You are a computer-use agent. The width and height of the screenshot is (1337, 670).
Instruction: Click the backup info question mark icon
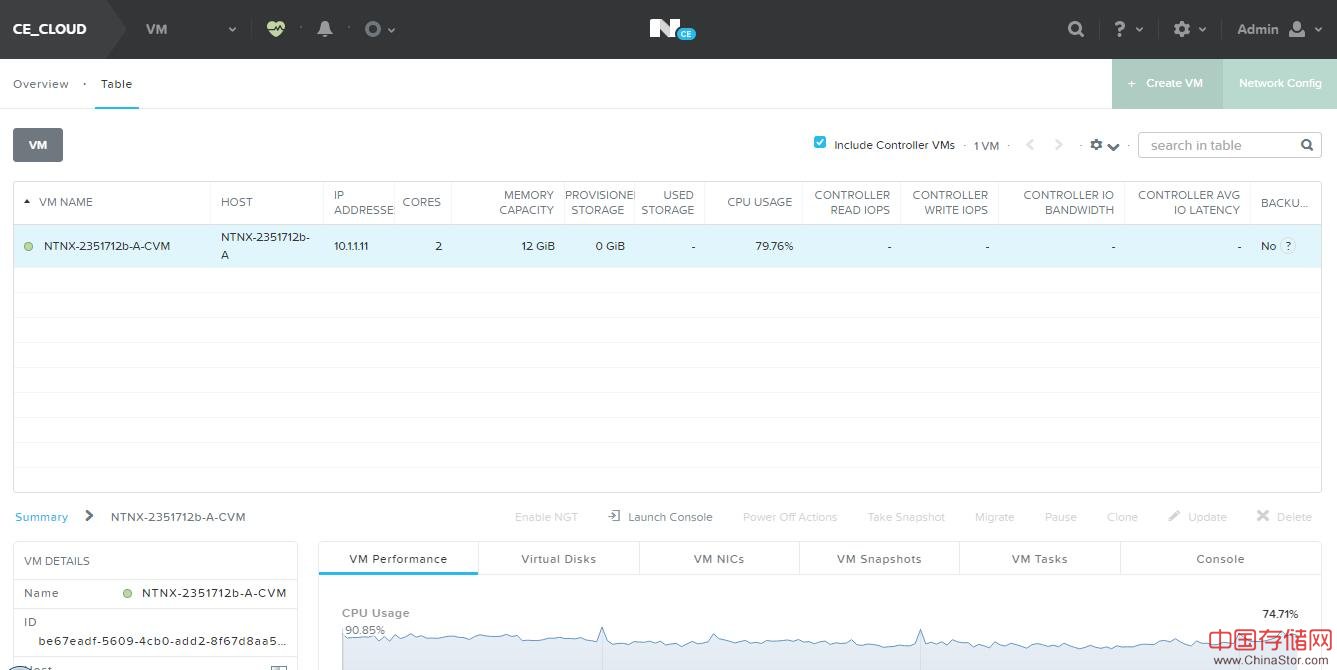[1288, 246]
